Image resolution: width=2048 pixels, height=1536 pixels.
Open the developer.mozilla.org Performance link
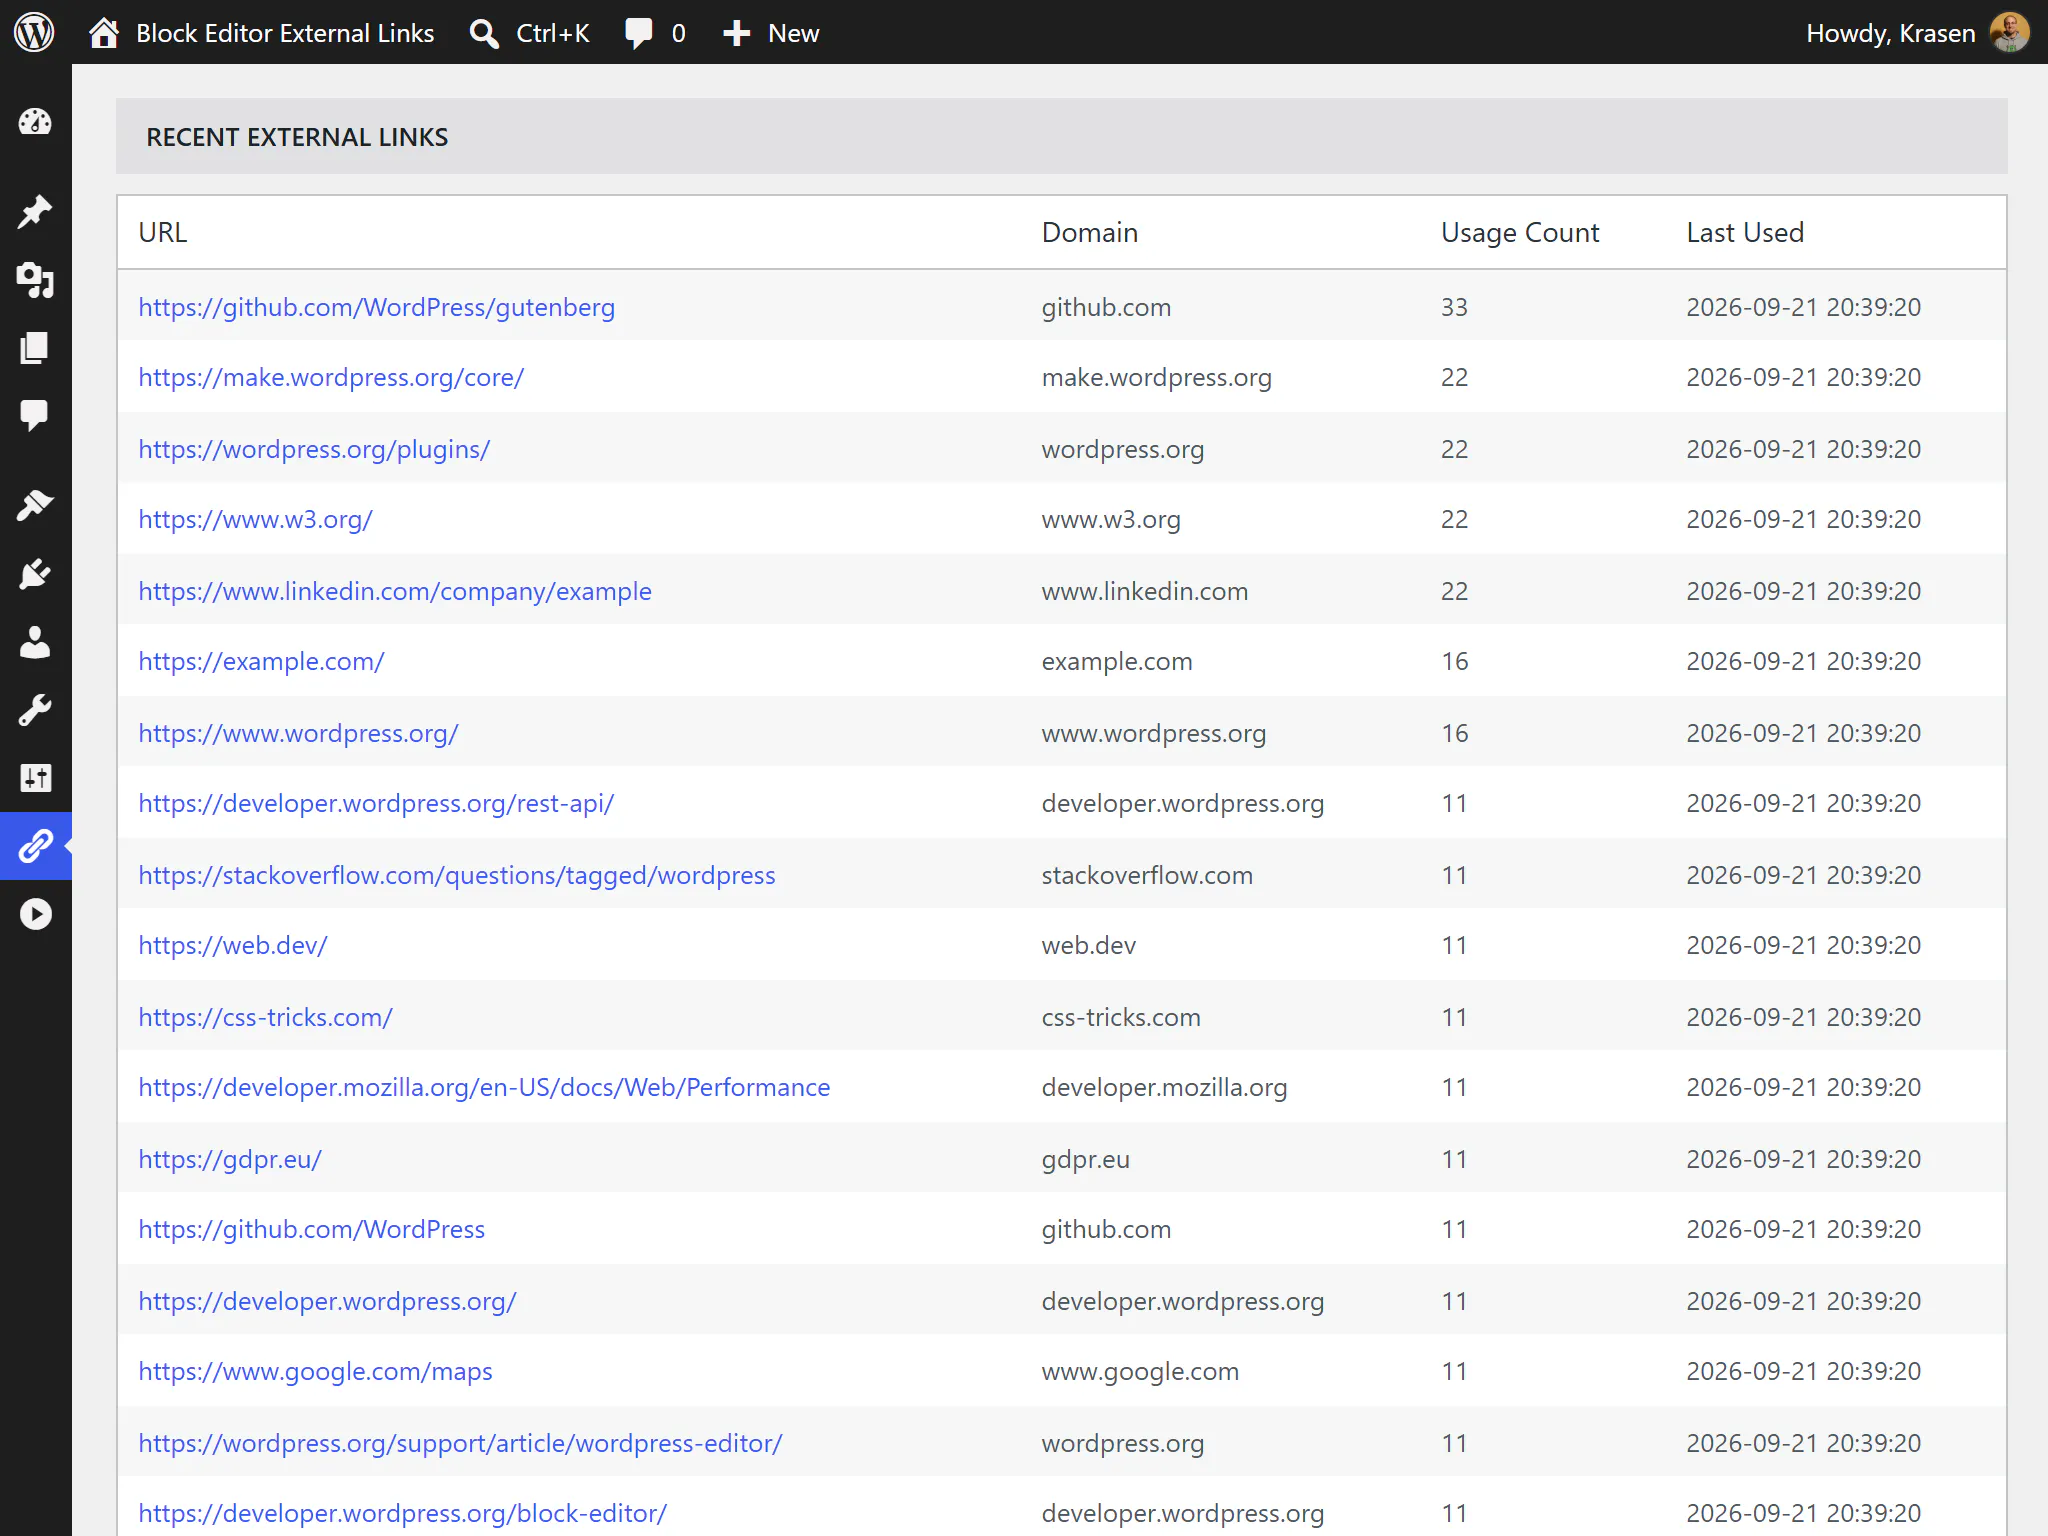click(x=484, y=1087)
